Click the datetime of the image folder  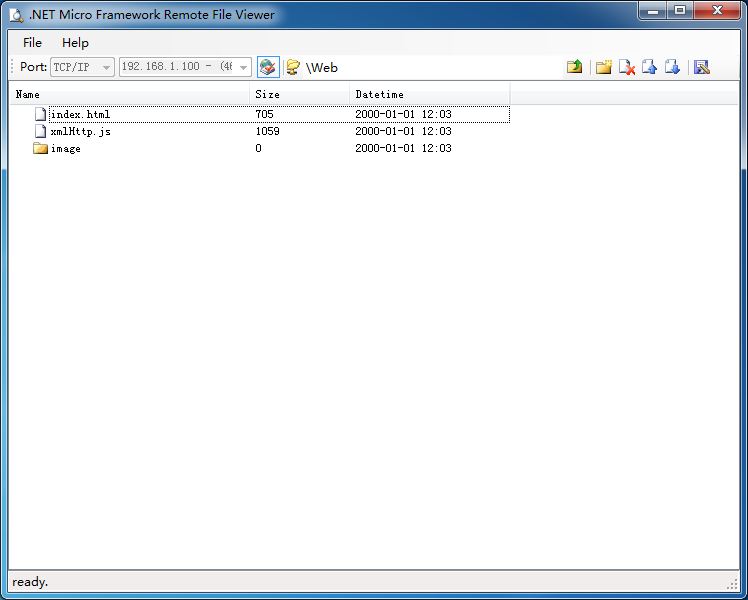(x=403, y=148)
